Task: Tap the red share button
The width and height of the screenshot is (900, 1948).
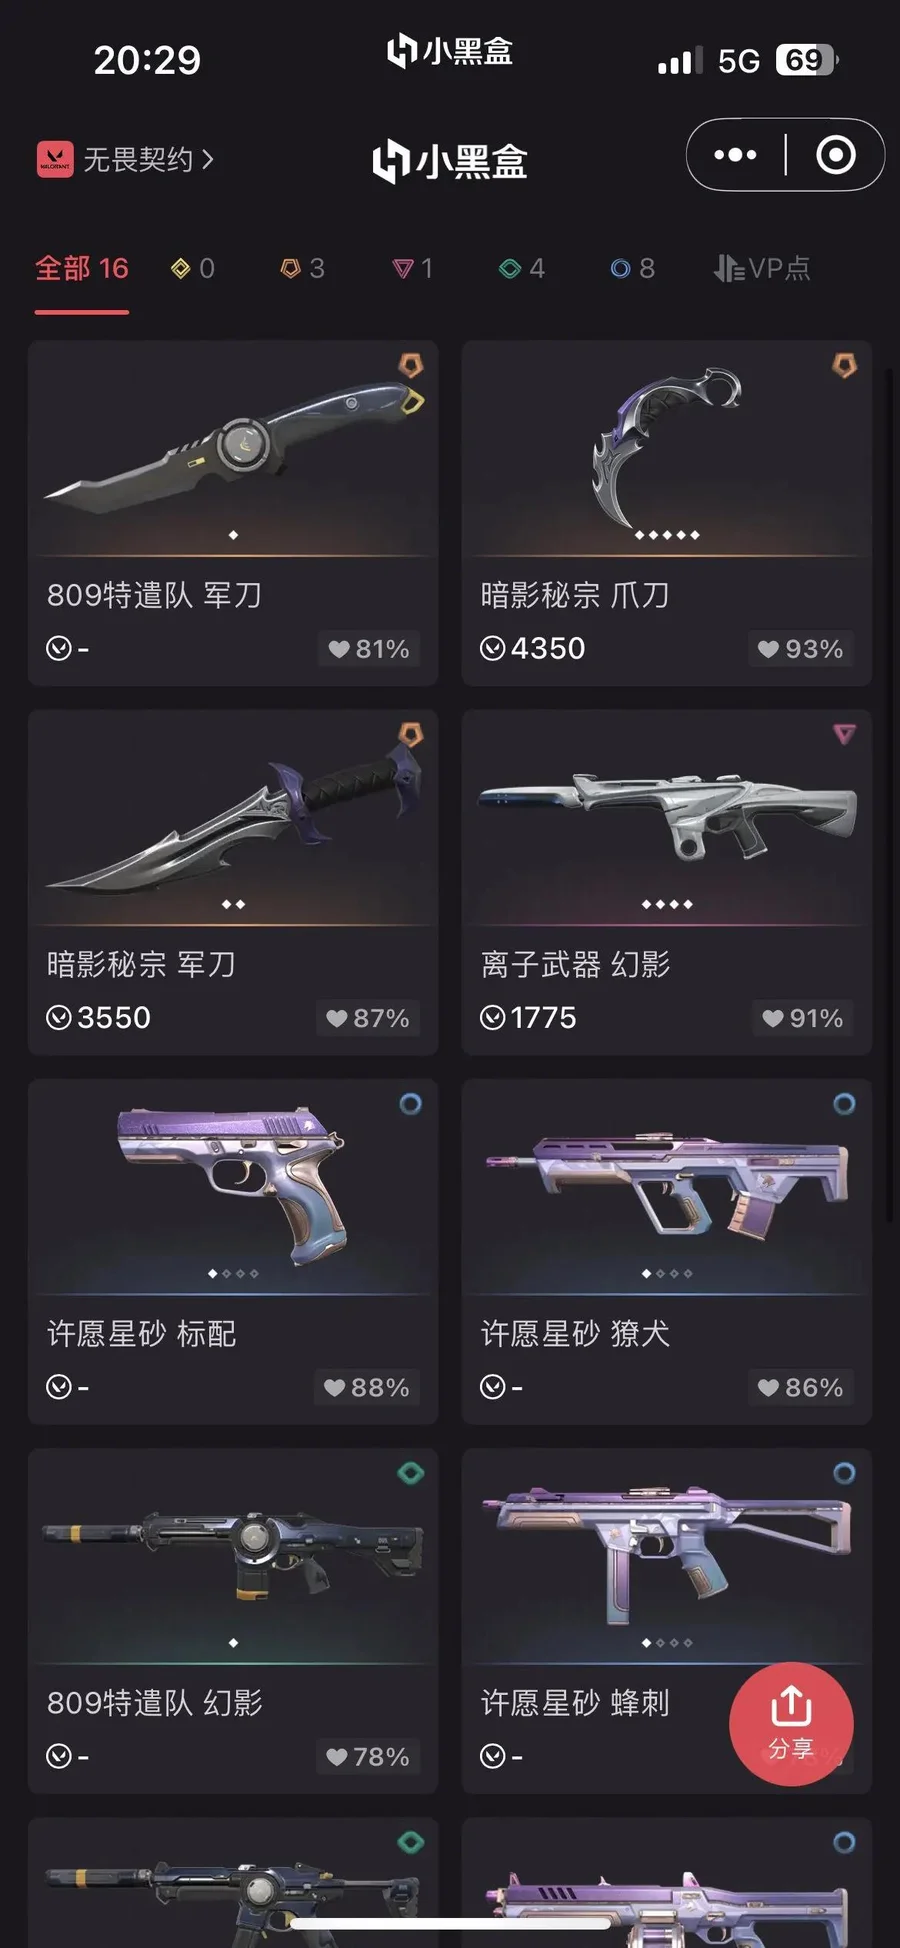Action: 791,1724
